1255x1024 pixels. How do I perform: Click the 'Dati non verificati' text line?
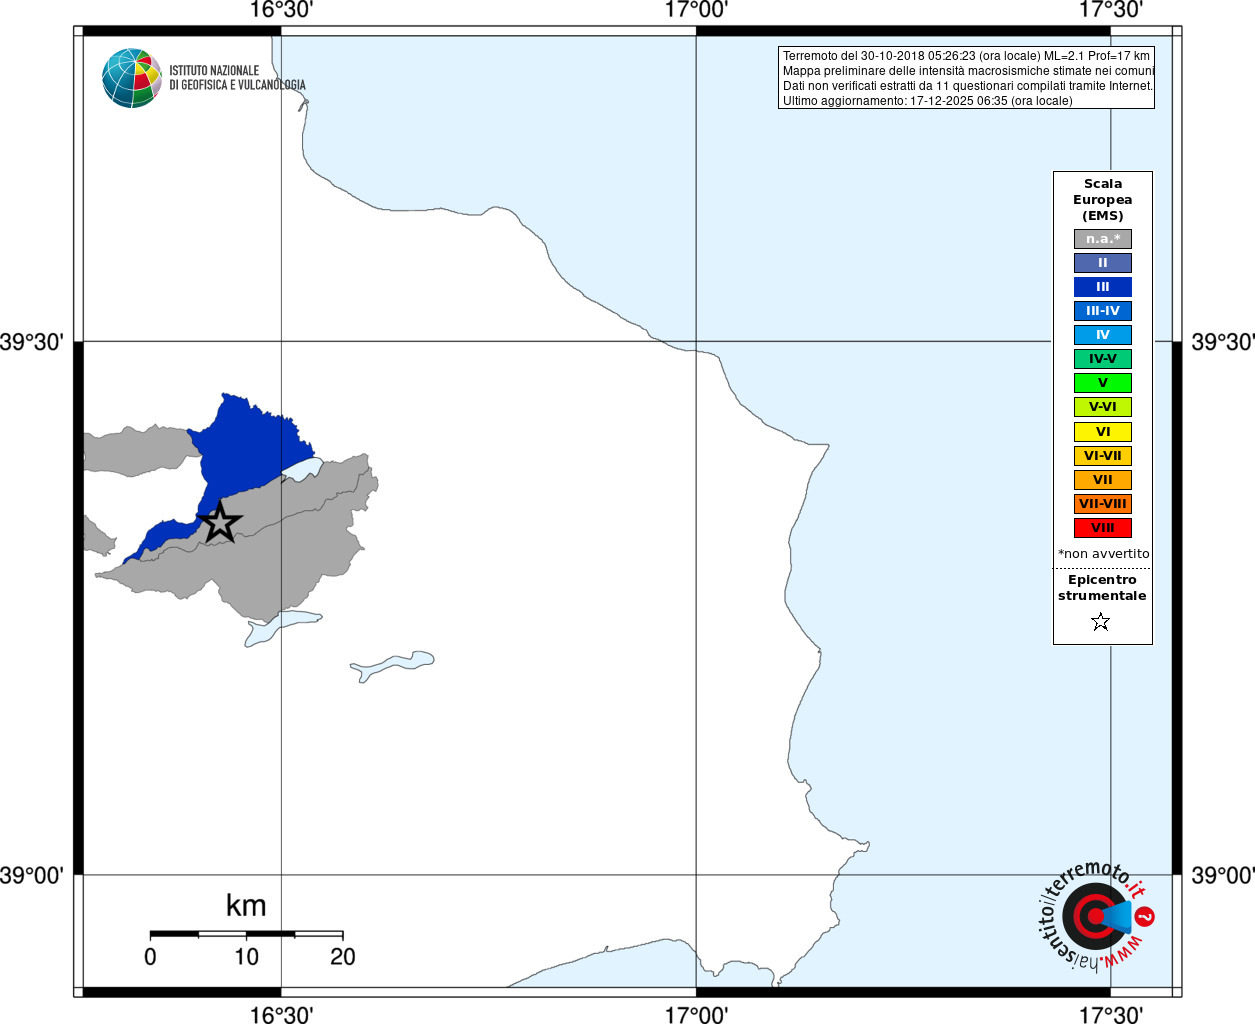click(967, 86)
